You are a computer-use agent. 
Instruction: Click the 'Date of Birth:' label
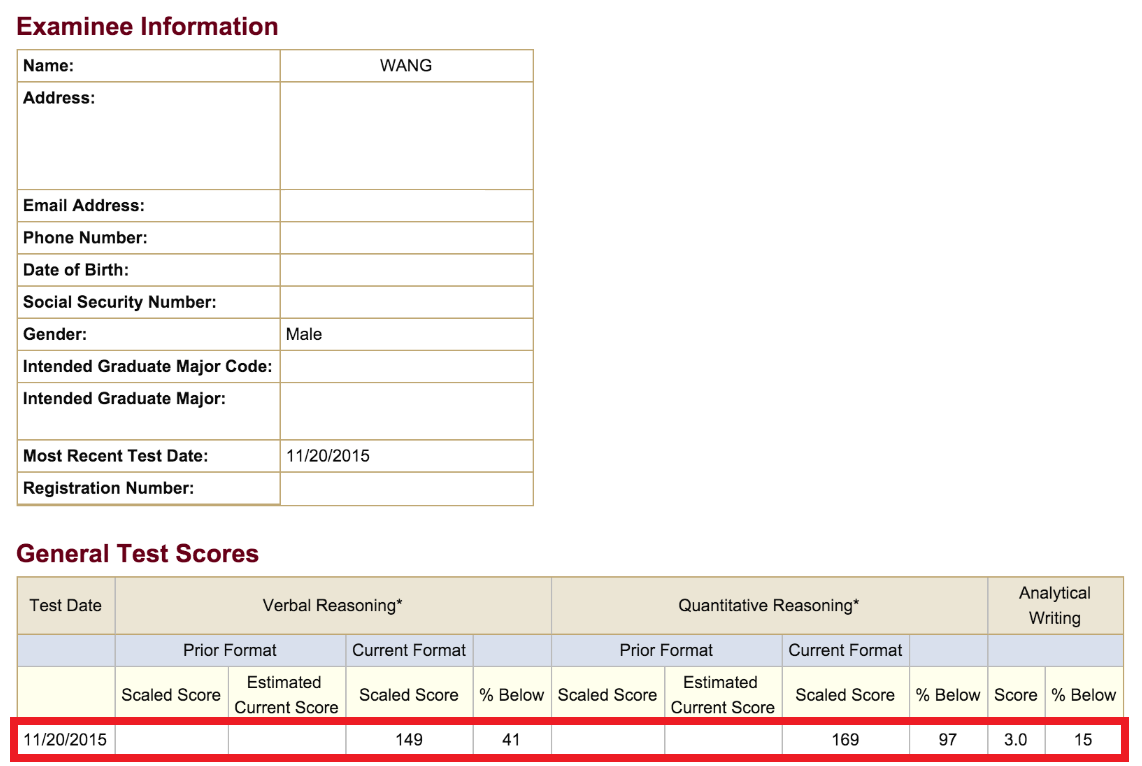point(76,269)
